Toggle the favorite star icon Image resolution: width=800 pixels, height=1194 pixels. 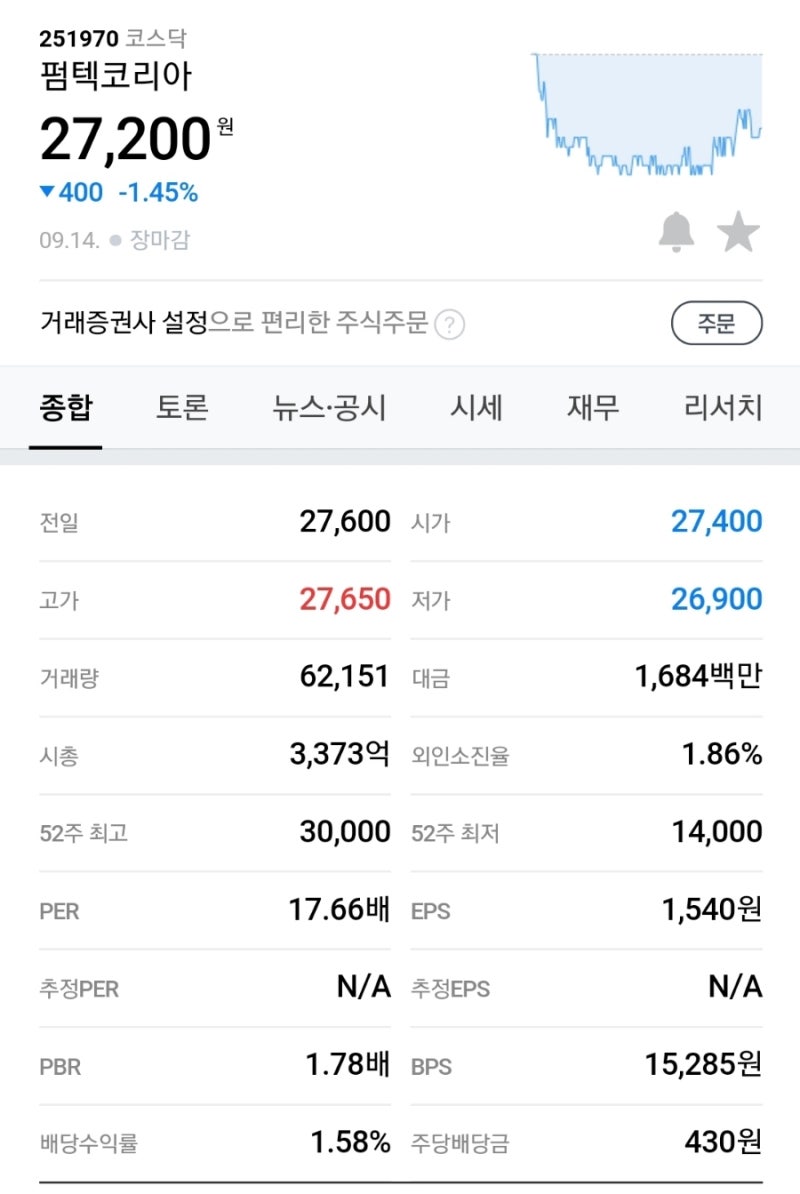tap(738, 232)
